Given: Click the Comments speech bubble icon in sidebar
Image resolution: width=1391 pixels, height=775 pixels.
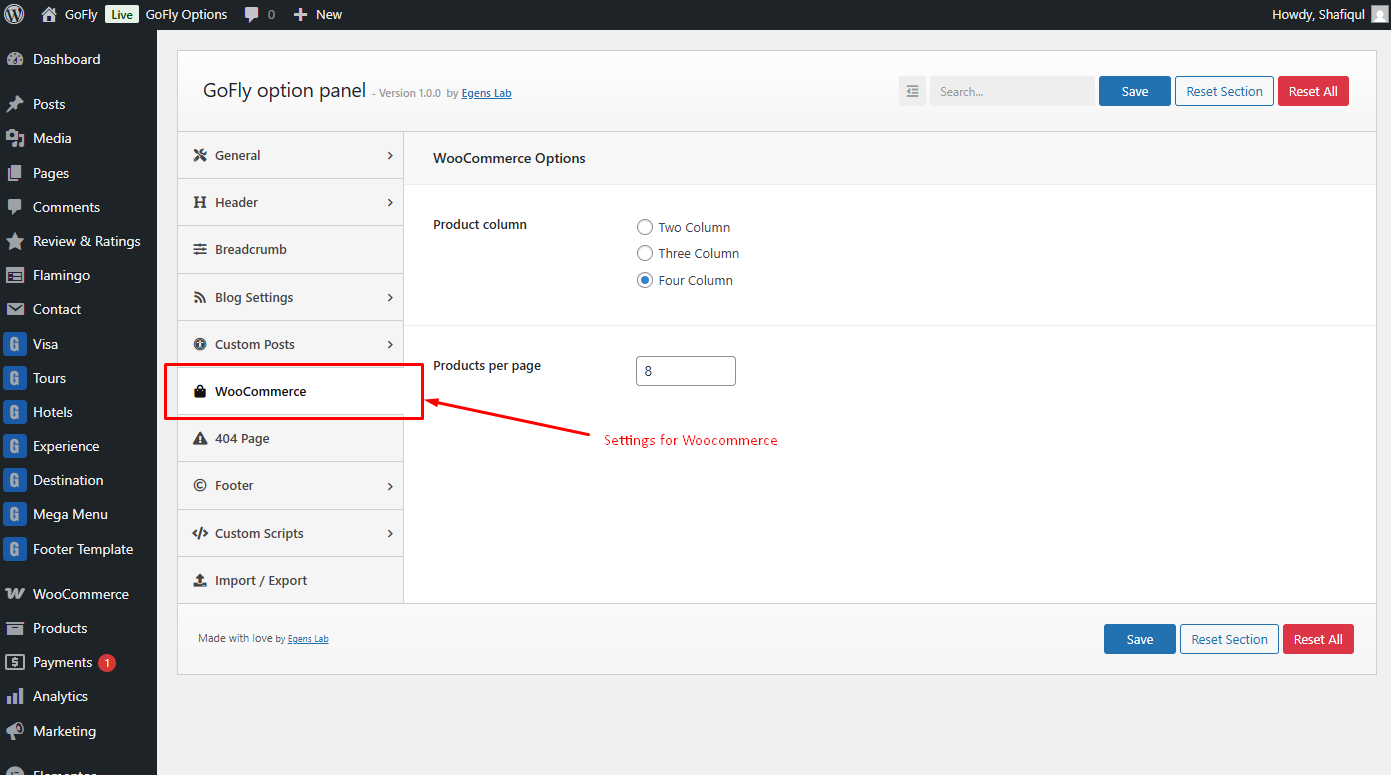Looking at the screenshot, I should pos(15,207).
